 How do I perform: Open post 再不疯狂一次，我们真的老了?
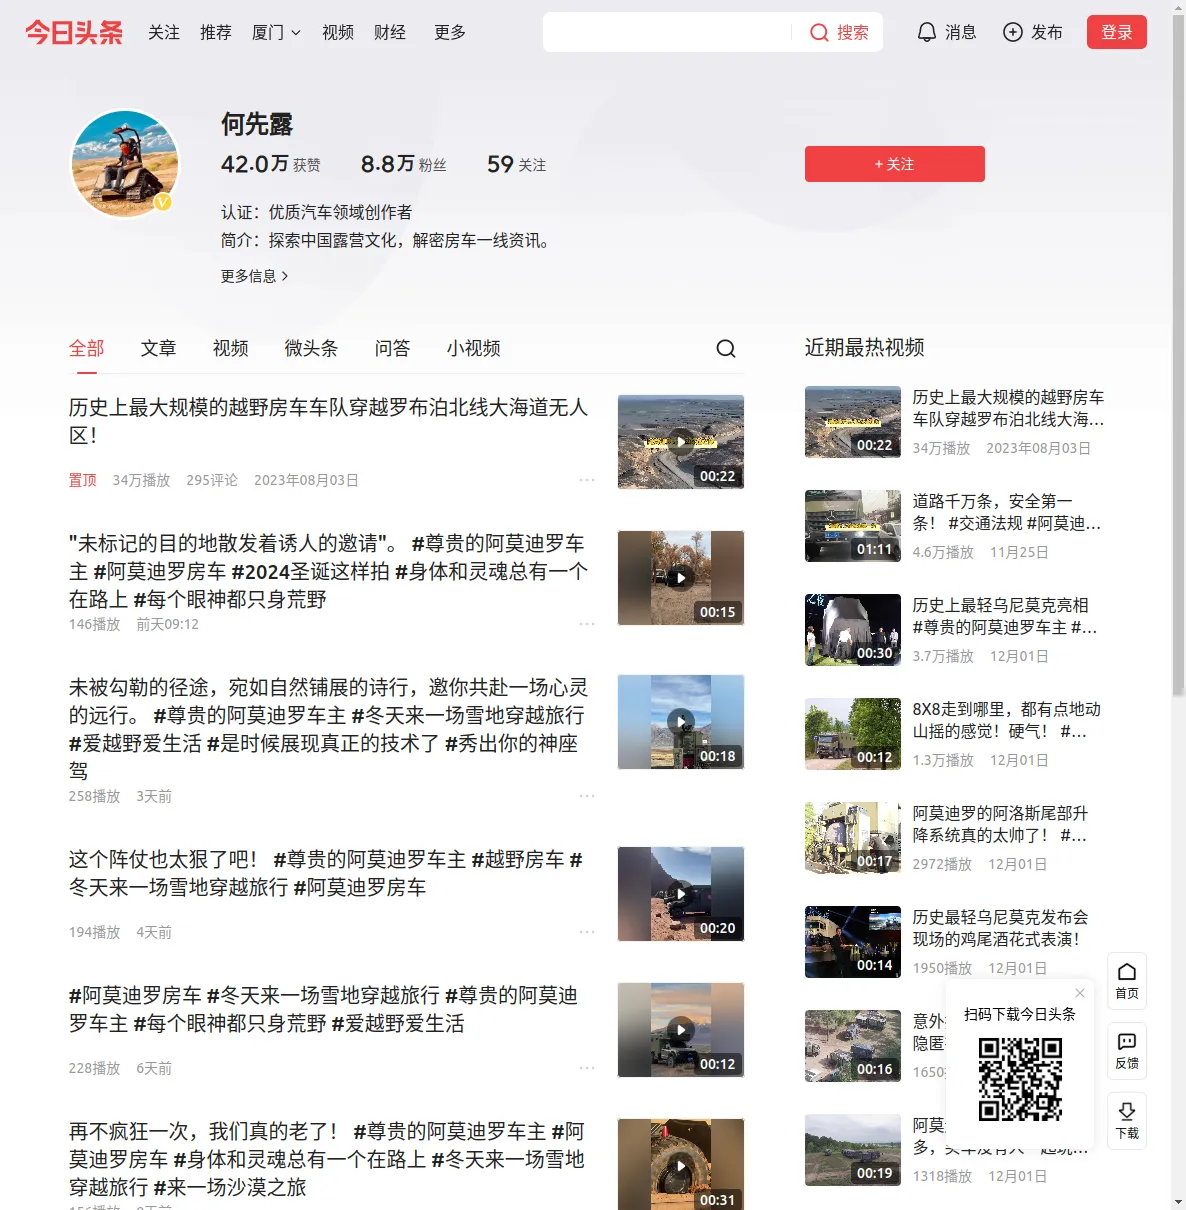[327, 1159]
